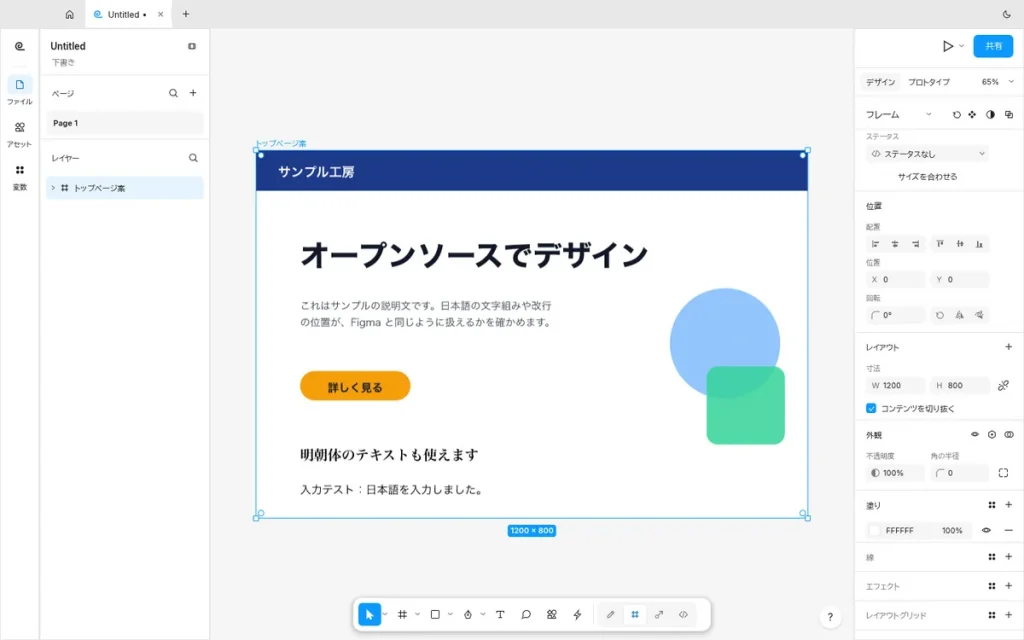Screen dimensions: 1024x640
Task: Click the Untitled file name
Action: pyautogui.click(x=68, y=46)
